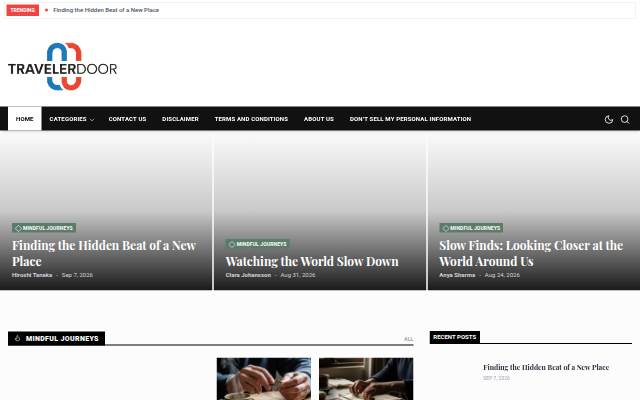Open Terms and Conditions page

tap(251, 119)
